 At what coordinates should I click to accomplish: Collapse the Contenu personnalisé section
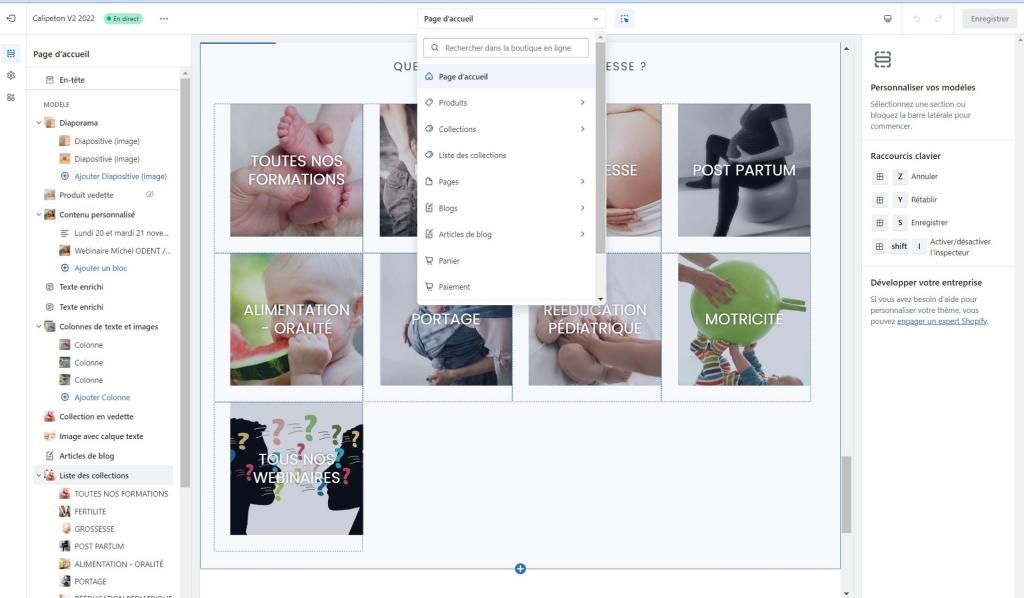pos(39,214)
